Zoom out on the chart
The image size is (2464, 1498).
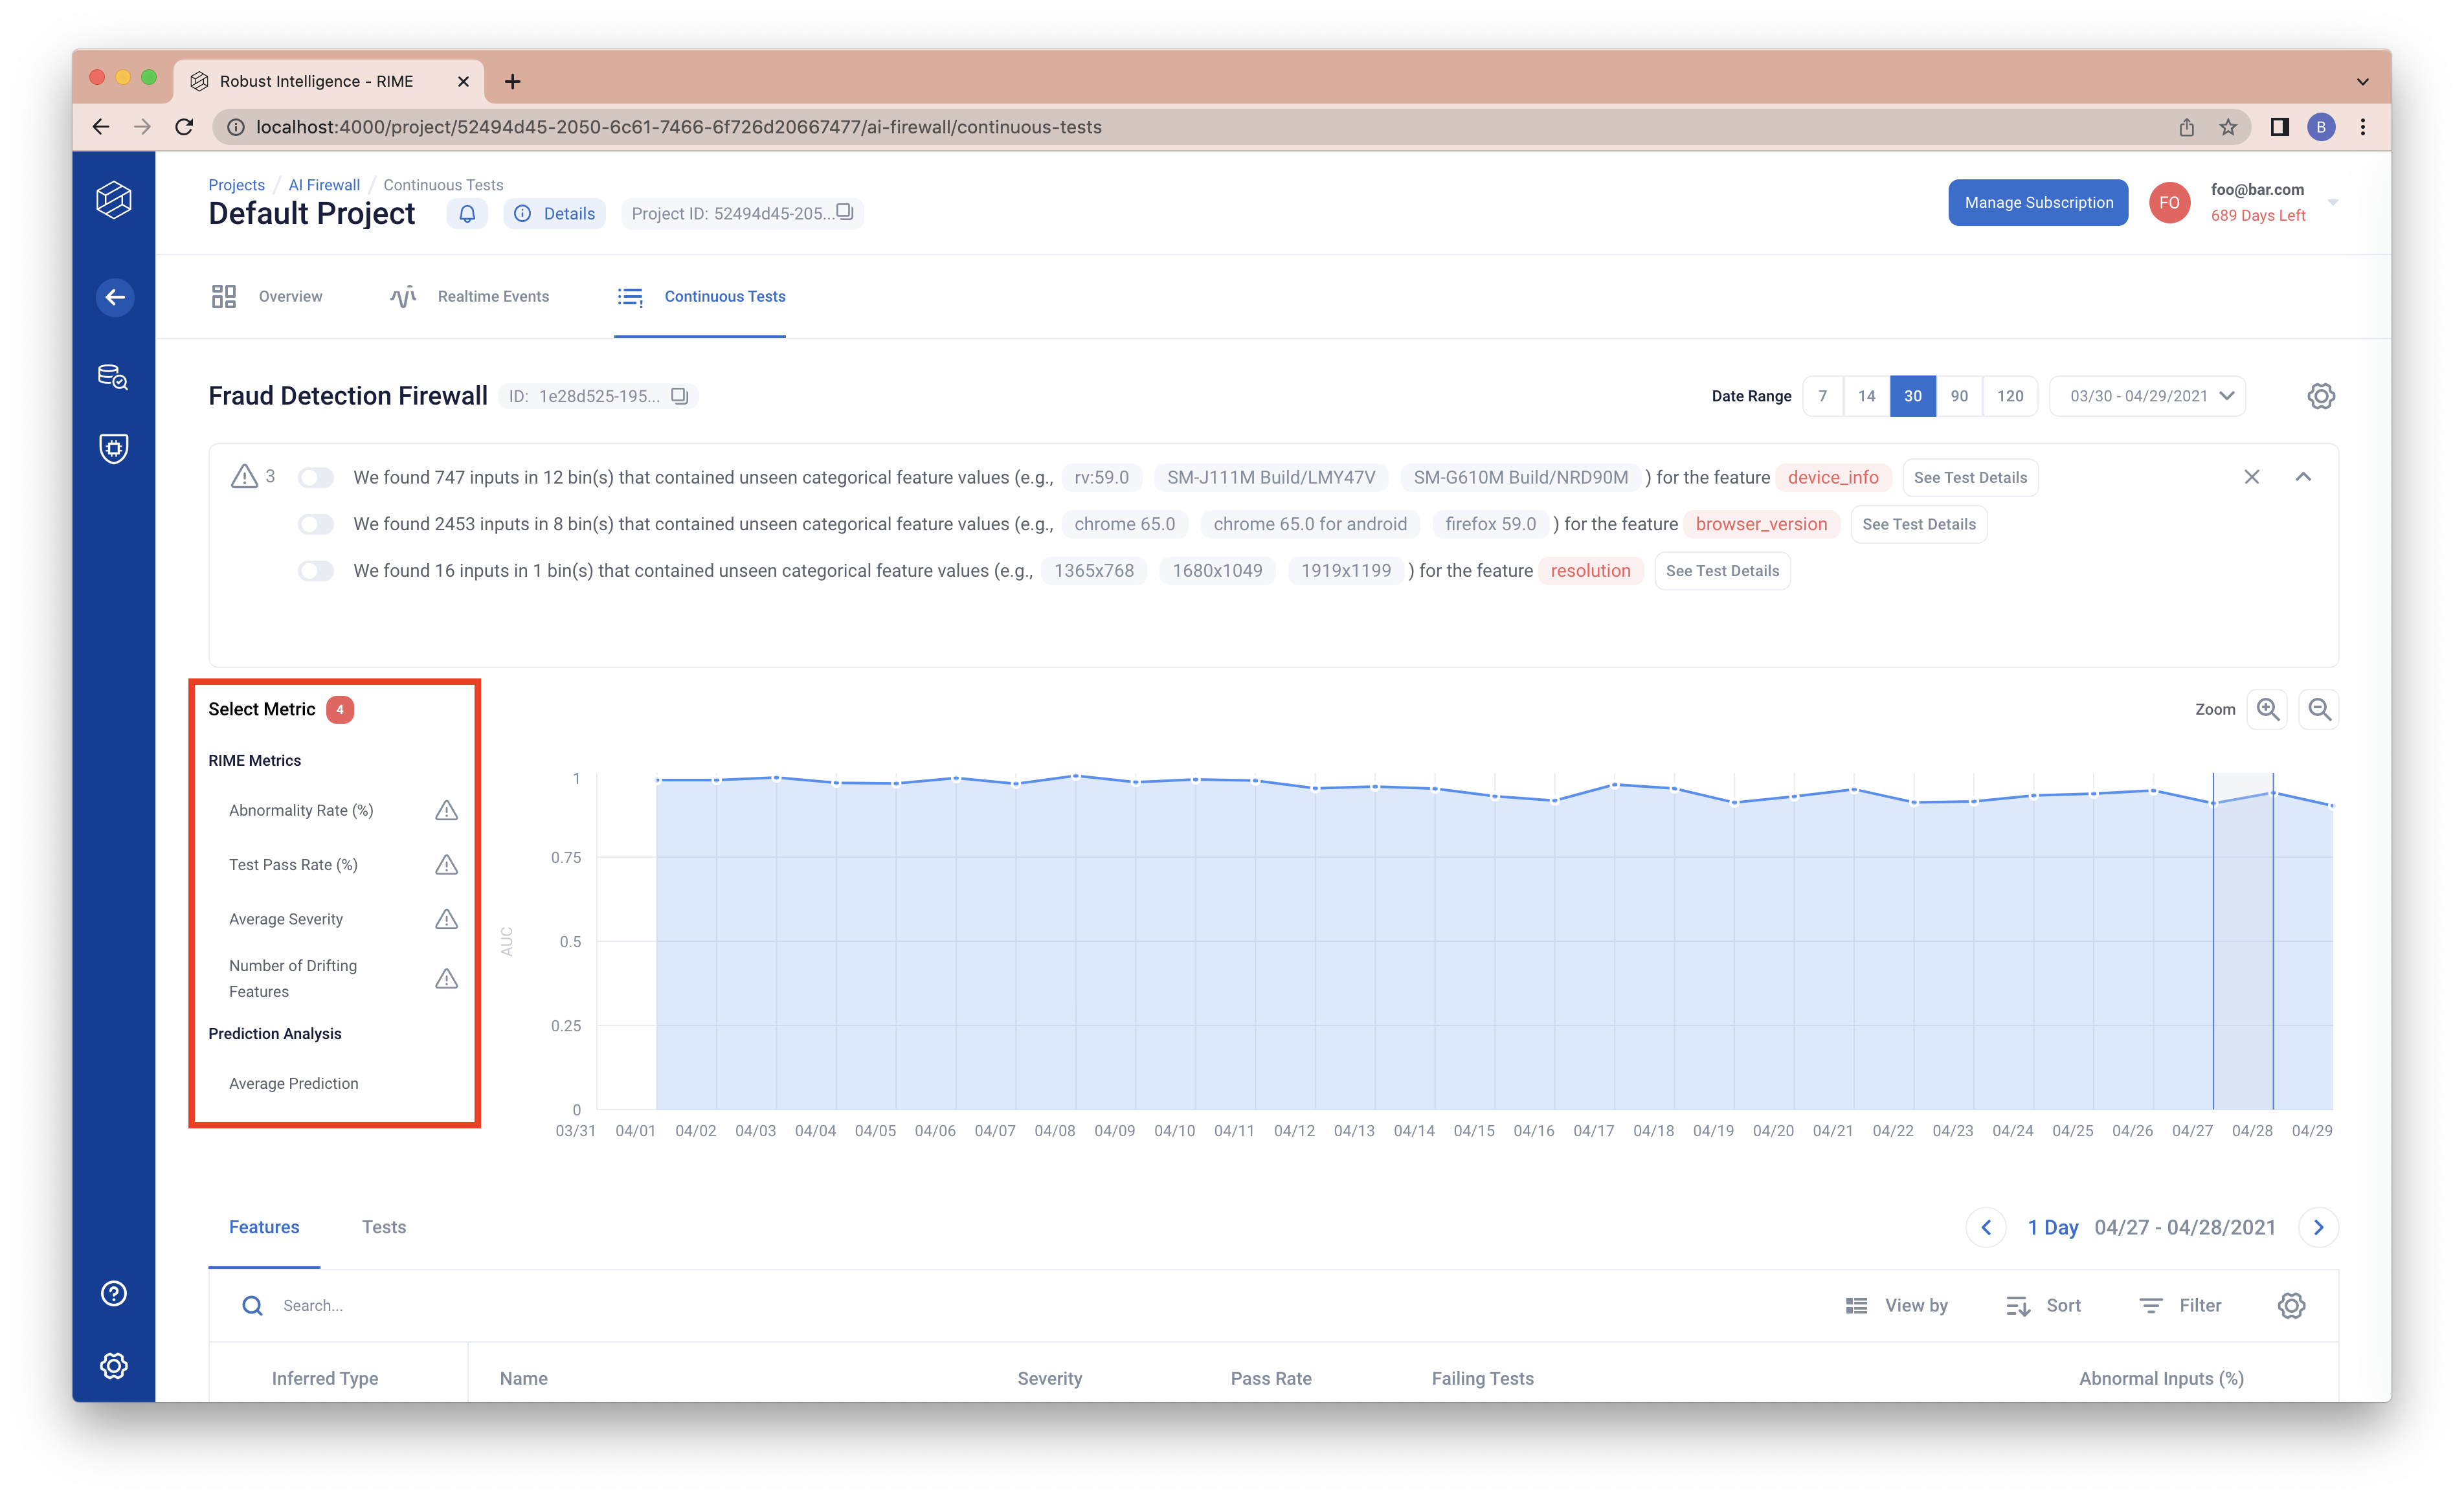pyautogui.click(x=2319, y=709)
